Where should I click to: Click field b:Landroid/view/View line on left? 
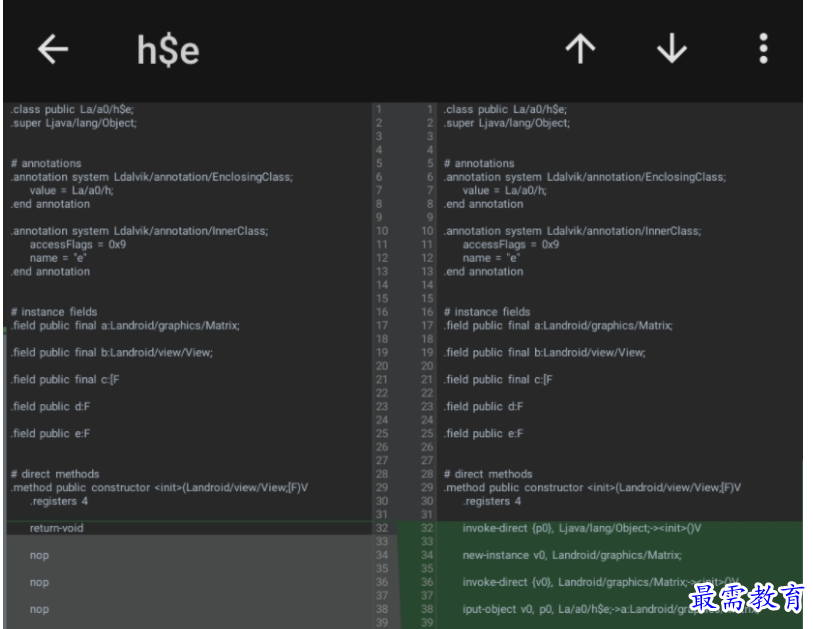click(111, 353)
